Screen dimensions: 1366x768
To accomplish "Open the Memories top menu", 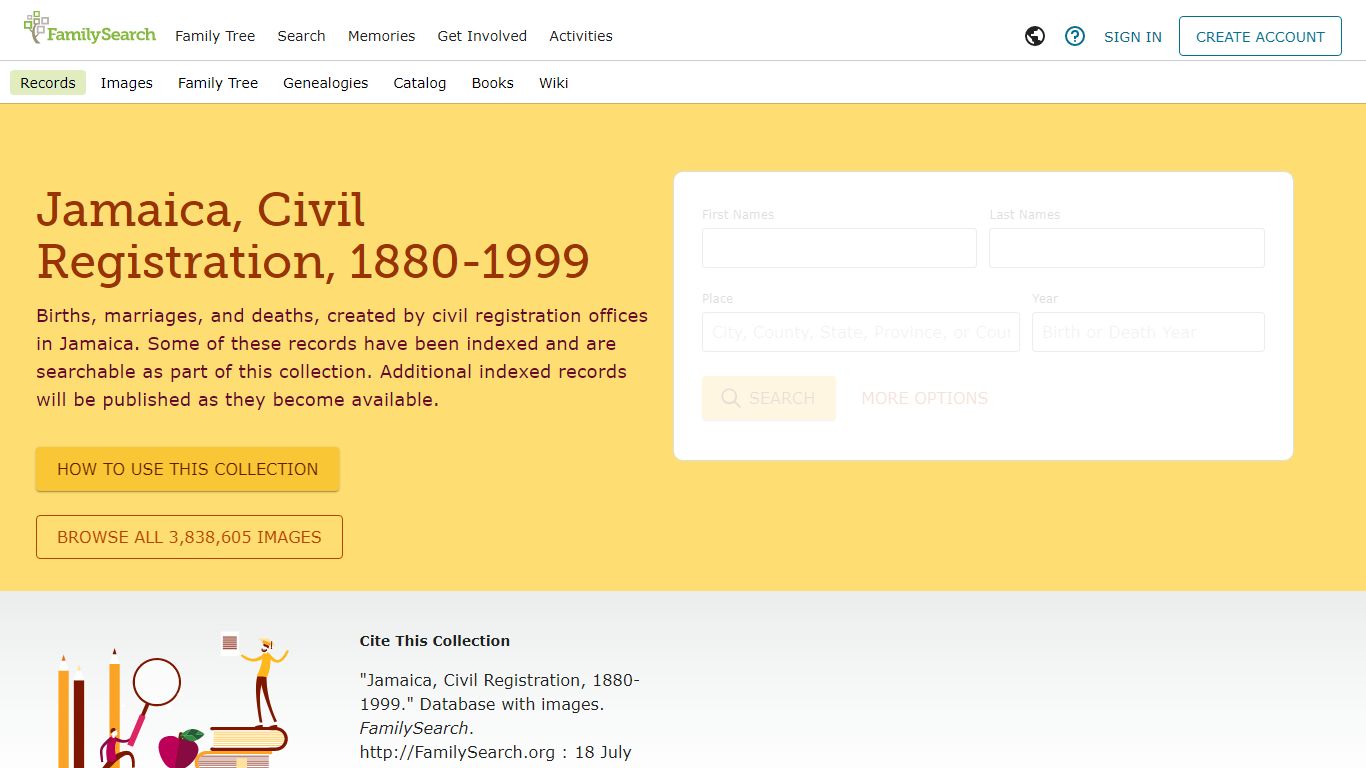I will click(381, 36).
